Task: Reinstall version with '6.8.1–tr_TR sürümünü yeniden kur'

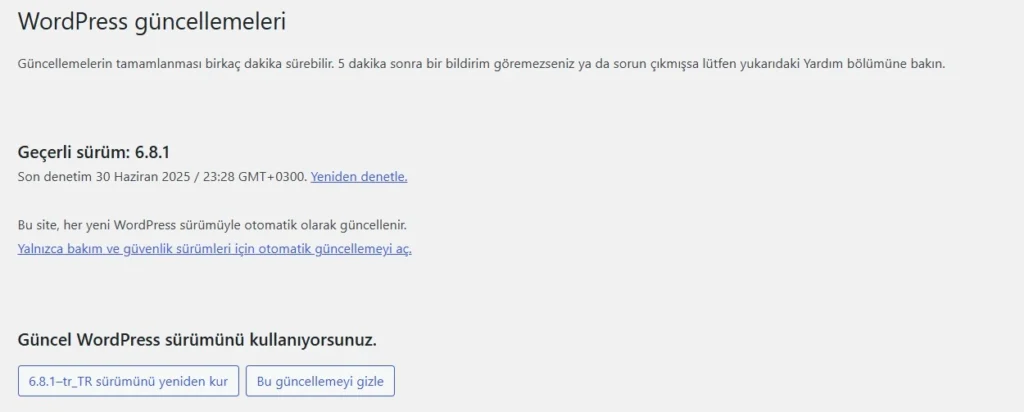Action: [x=129, y=381]
